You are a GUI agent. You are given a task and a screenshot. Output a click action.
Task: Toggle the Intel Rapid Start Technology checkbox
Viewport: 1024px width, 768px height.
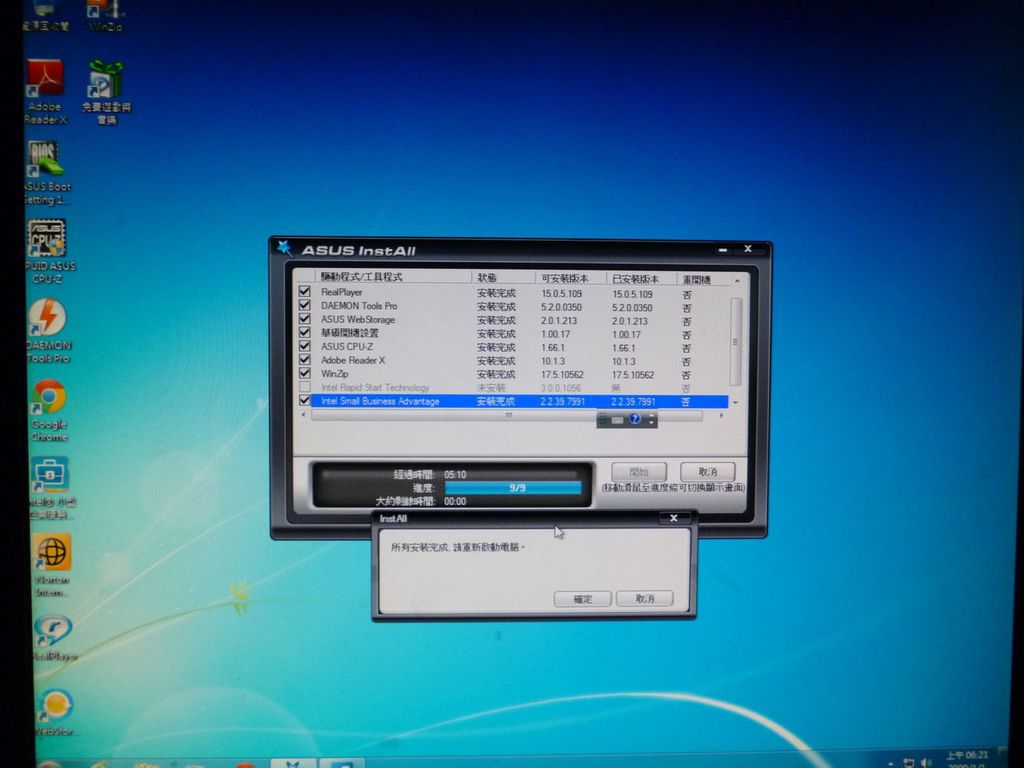coord(304,387)
